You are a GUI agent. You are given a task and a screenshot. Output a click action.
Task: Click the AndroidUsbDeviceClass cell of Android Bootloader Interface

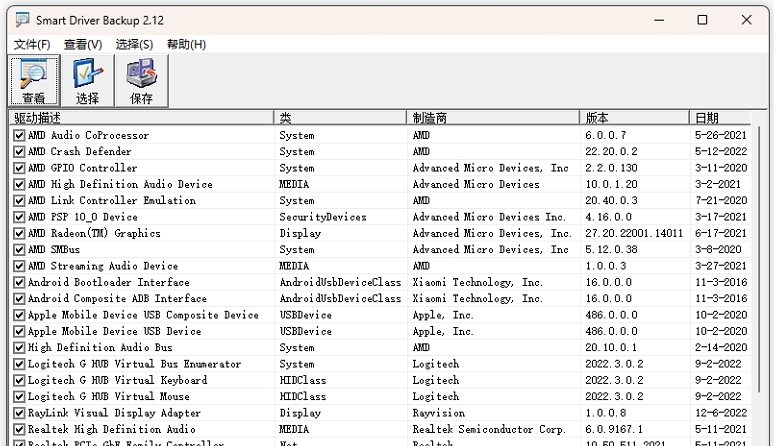pos(340,282)
